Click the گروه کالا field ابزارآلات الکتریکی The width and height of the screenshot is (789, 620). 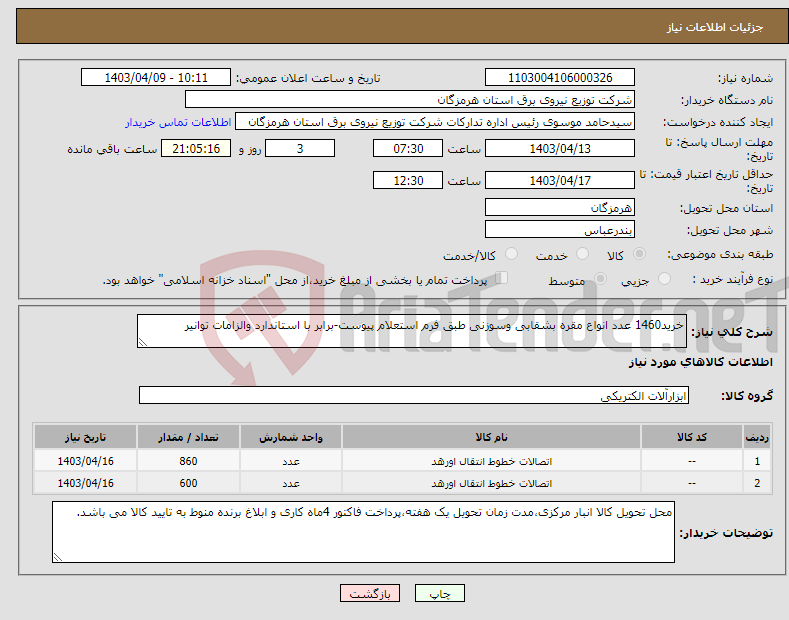point(414,396)
